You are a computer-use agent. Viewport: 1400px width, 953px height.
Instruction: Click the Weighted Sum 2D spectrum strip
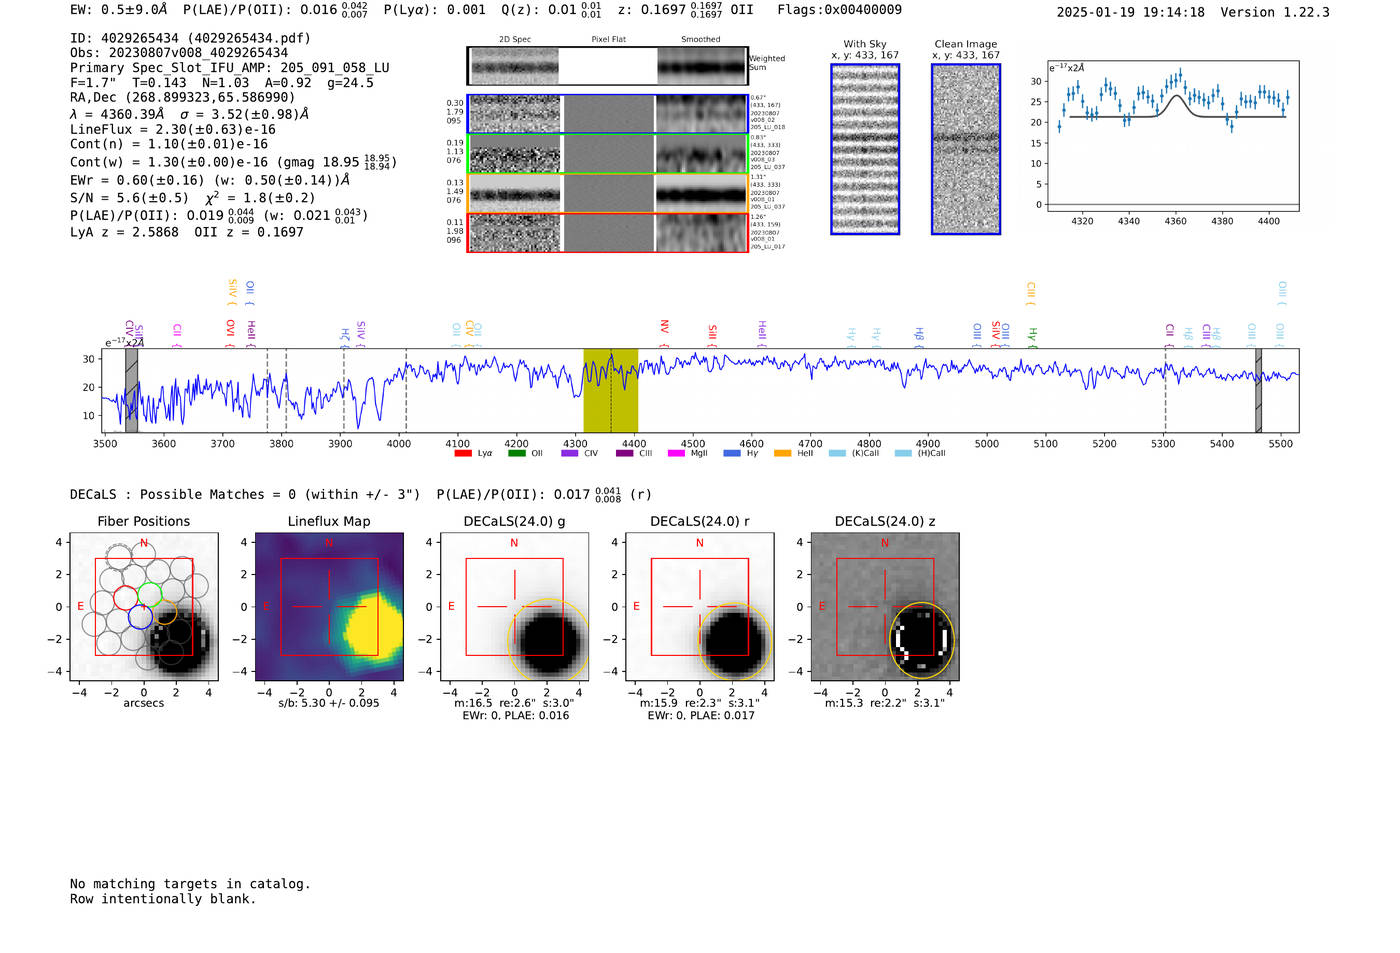pos(607,66)
